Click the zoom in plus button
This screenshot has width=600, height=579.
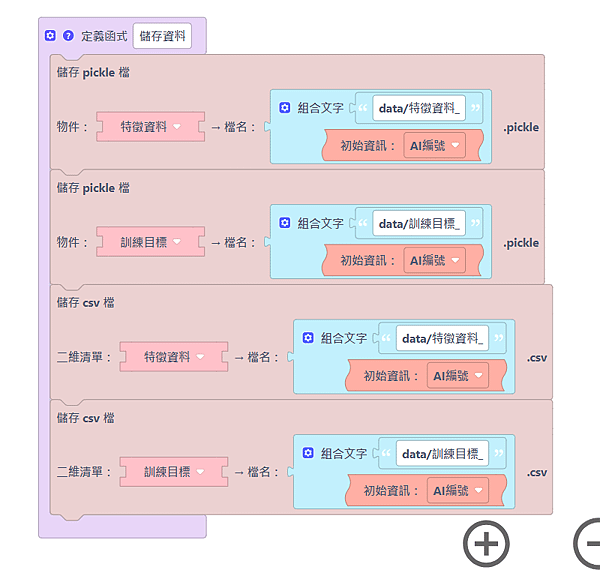tap(486, 543)
